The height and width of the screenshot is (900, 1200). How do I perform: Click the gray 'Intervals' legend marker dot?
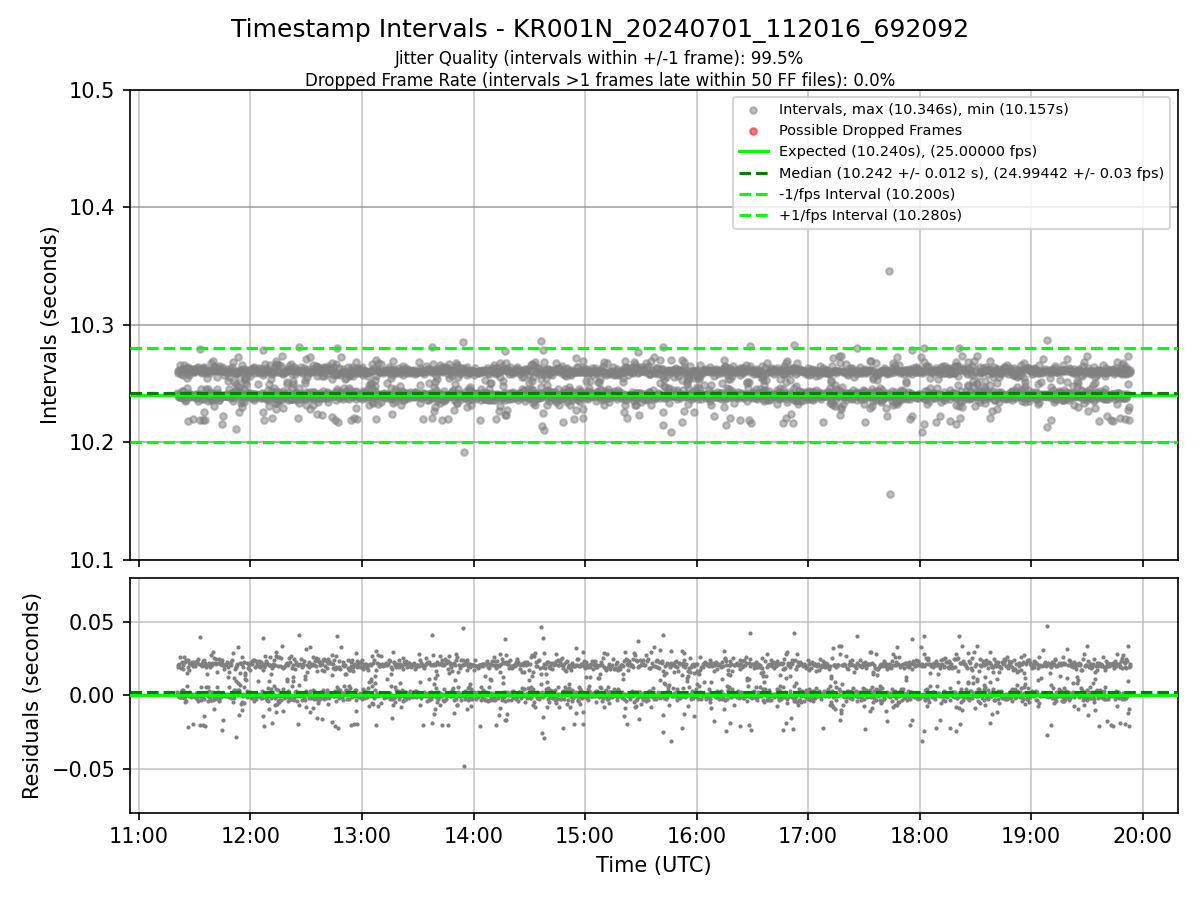pyautogui.click(x=754, y=110)
